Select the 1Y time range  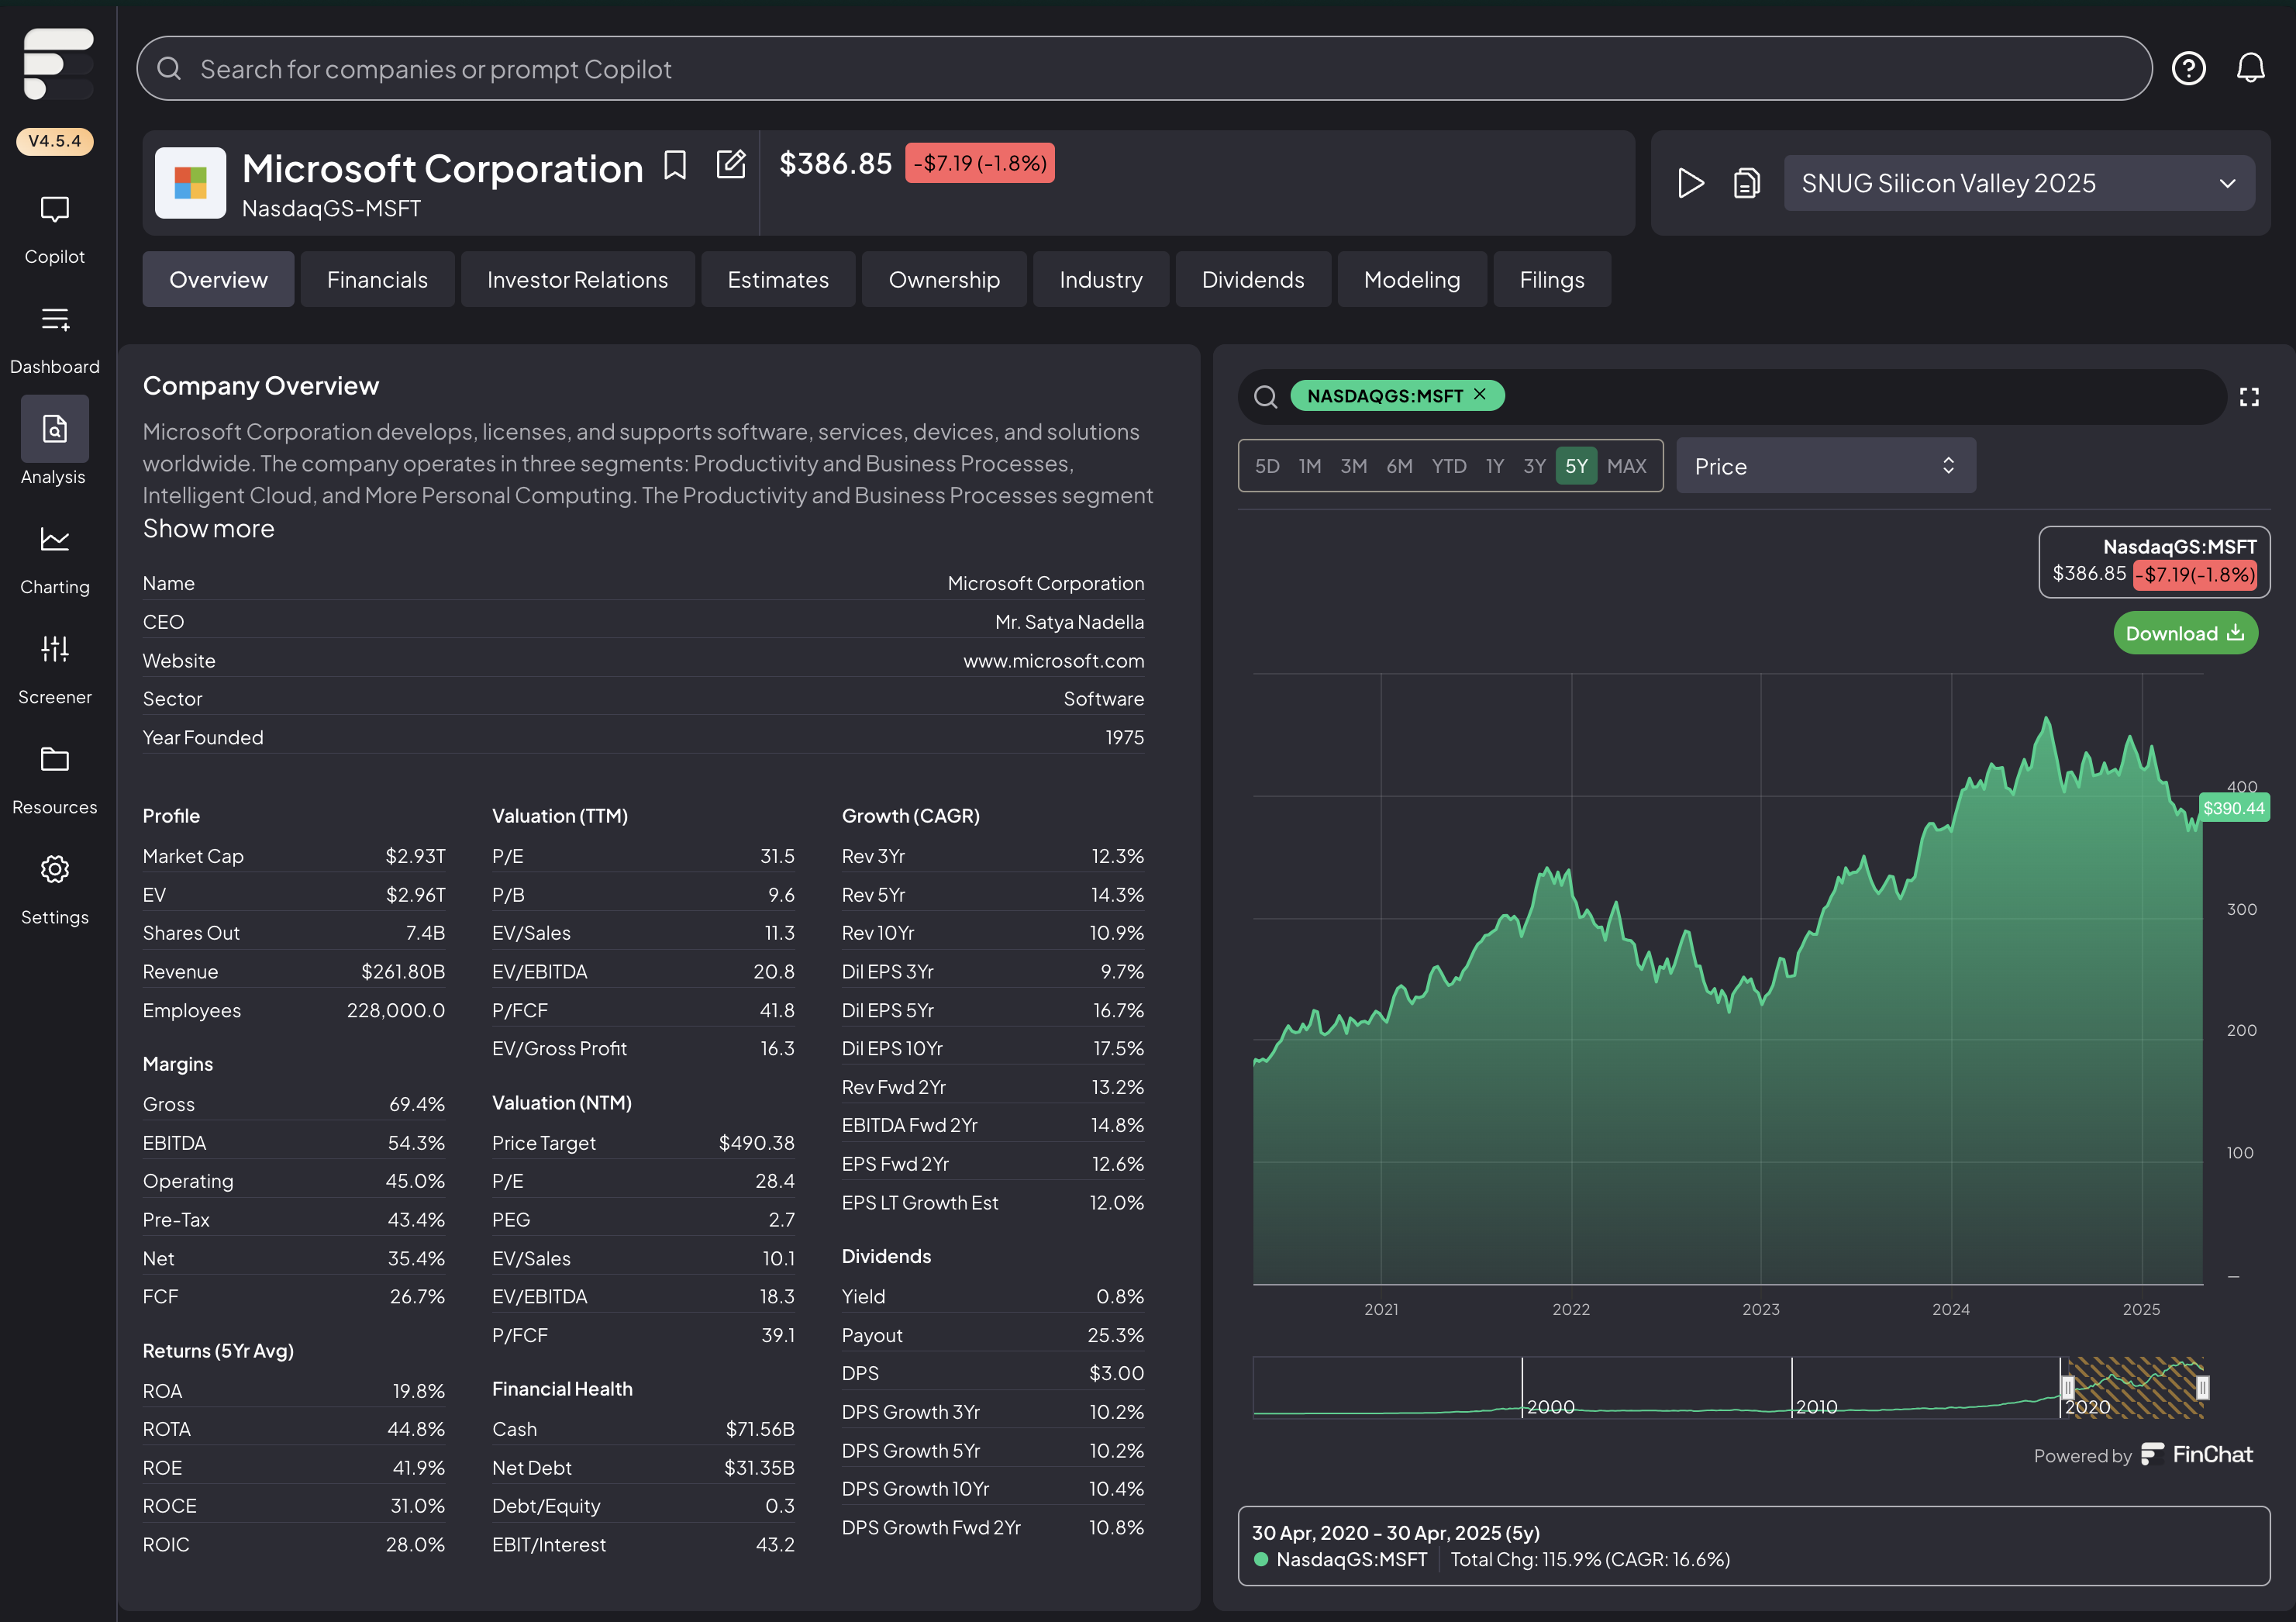coord(1494,466)
